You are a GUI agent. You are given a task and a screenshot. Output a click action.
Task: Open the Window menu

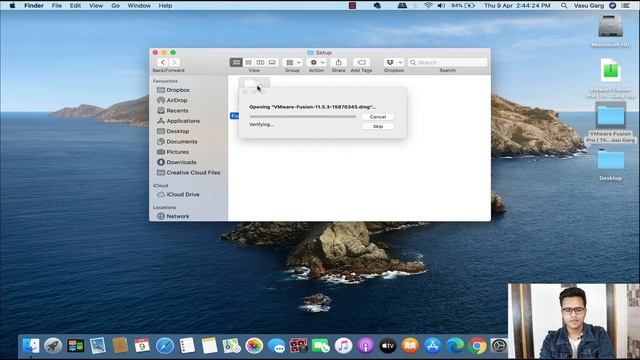click(x=139, y=5)
